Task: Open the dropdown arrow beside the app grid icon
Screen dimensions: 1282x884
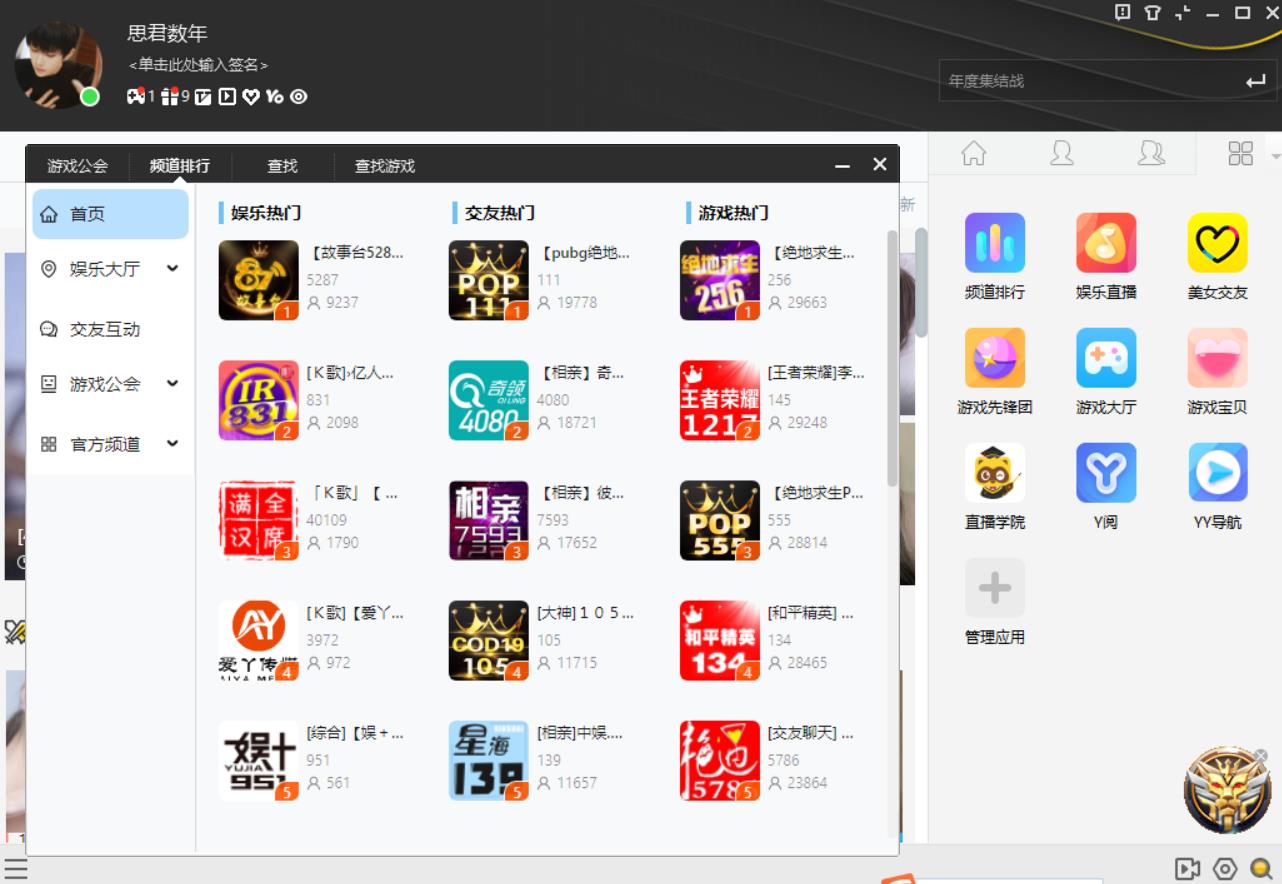Action: pyautogui.click(x=1274, y=155)
